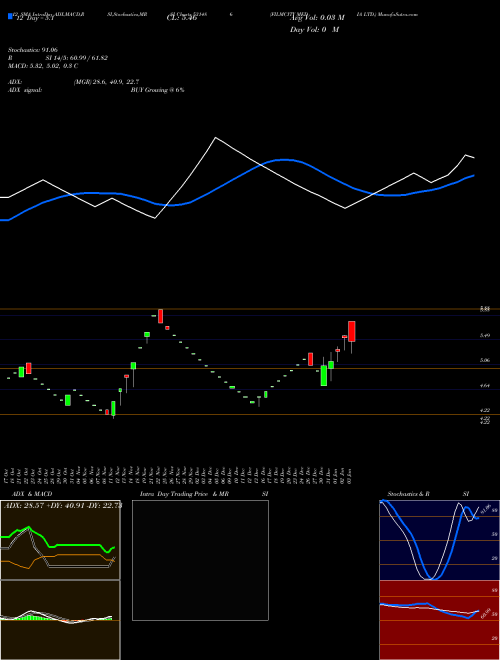Viewport: 500px width, 660px height.
Task: Click the tall red candle at the chart's far right
Action: click(351, 332)
